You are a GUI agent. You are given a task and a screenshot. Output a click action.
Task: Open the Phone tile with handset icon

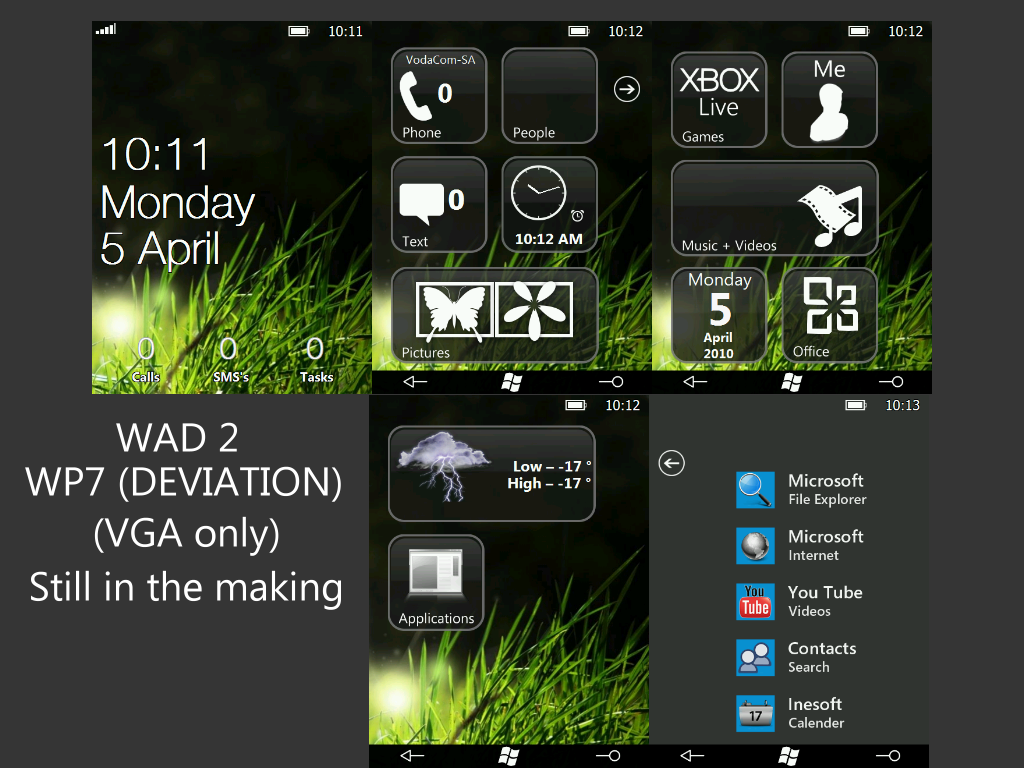[439, 96]
